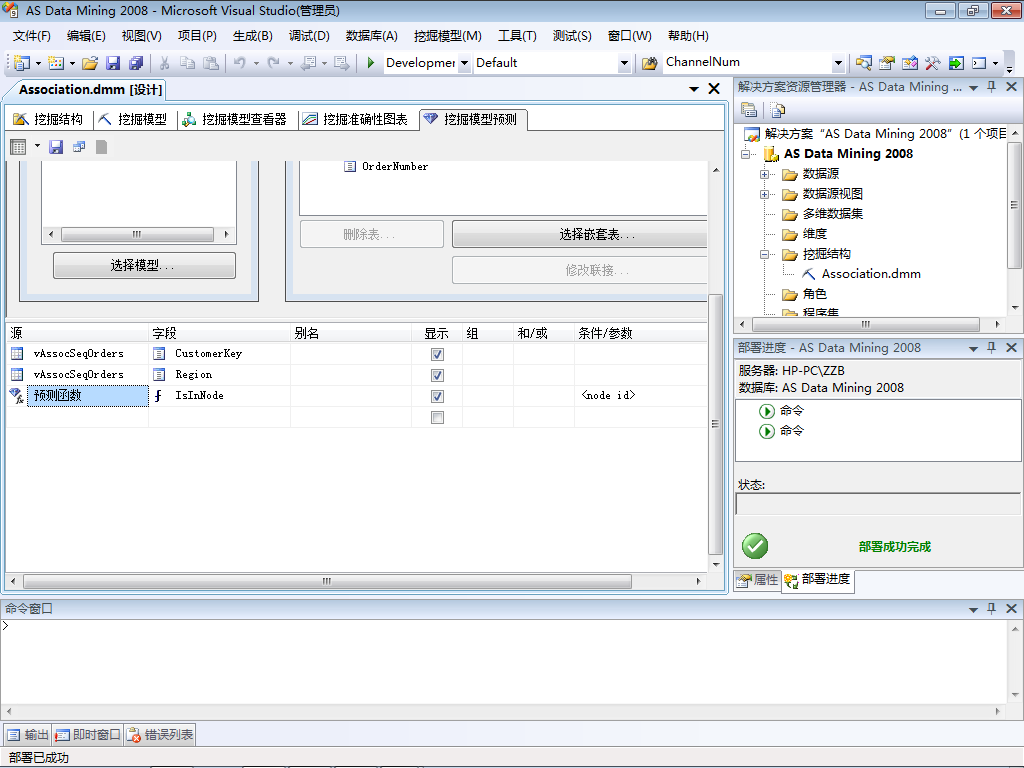Open the active documents dropdown arrow
Screen dimensions: 1024x768
coord(694,89)
